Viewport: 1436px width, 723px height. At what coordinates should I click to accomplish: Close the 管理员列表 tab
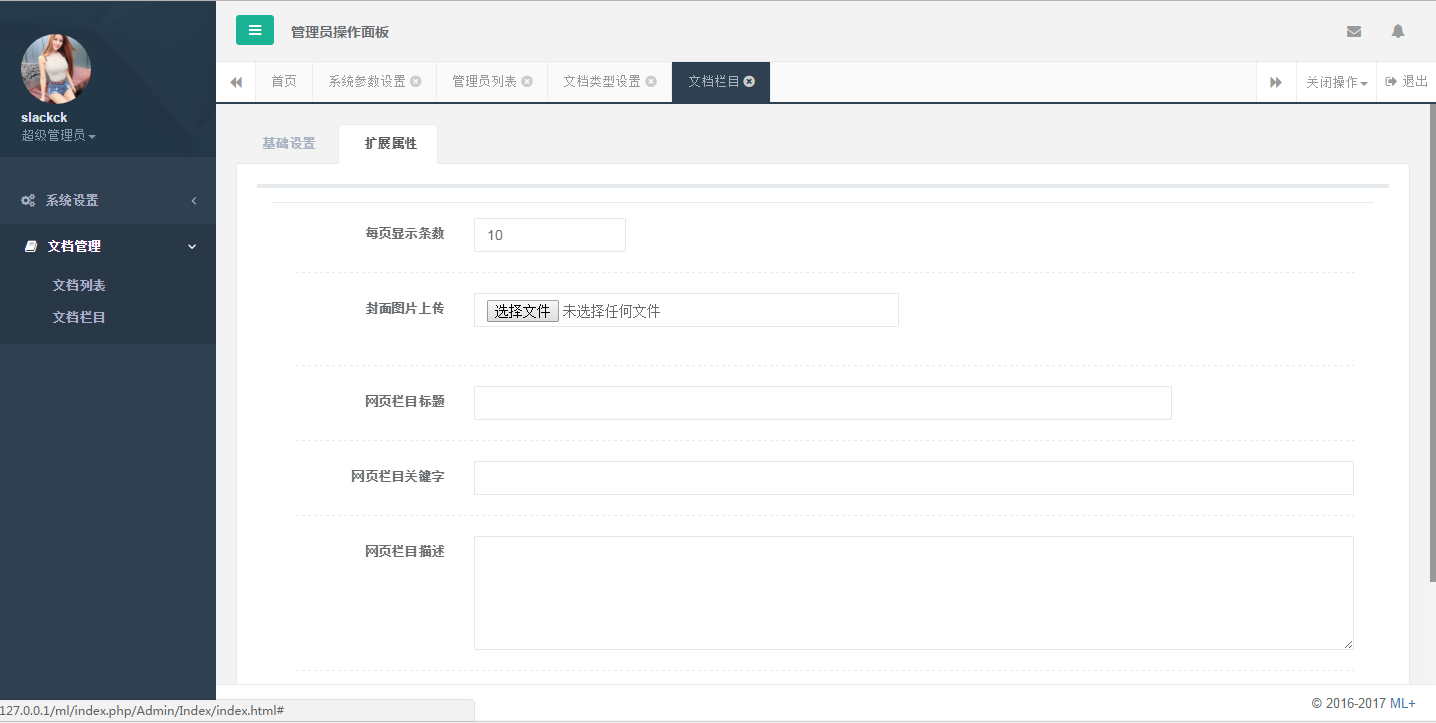point(527,82)
